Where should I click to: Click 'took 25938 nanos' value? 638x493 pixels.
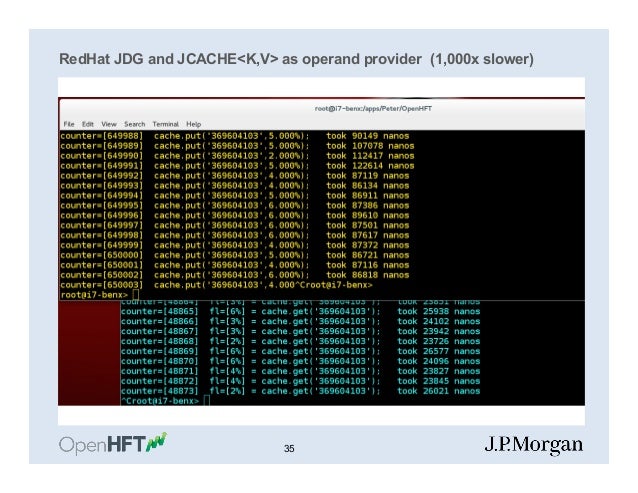(439, 312)
